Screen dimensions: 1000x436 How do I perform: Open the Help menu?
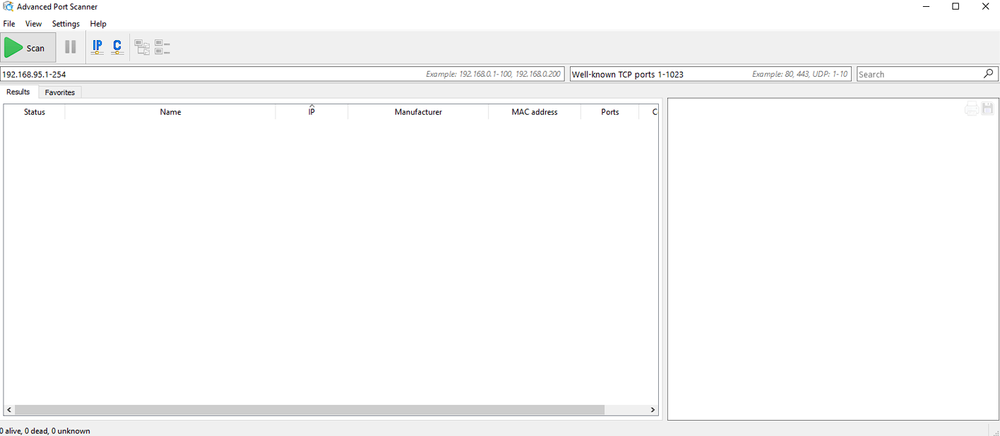point(98,23)
